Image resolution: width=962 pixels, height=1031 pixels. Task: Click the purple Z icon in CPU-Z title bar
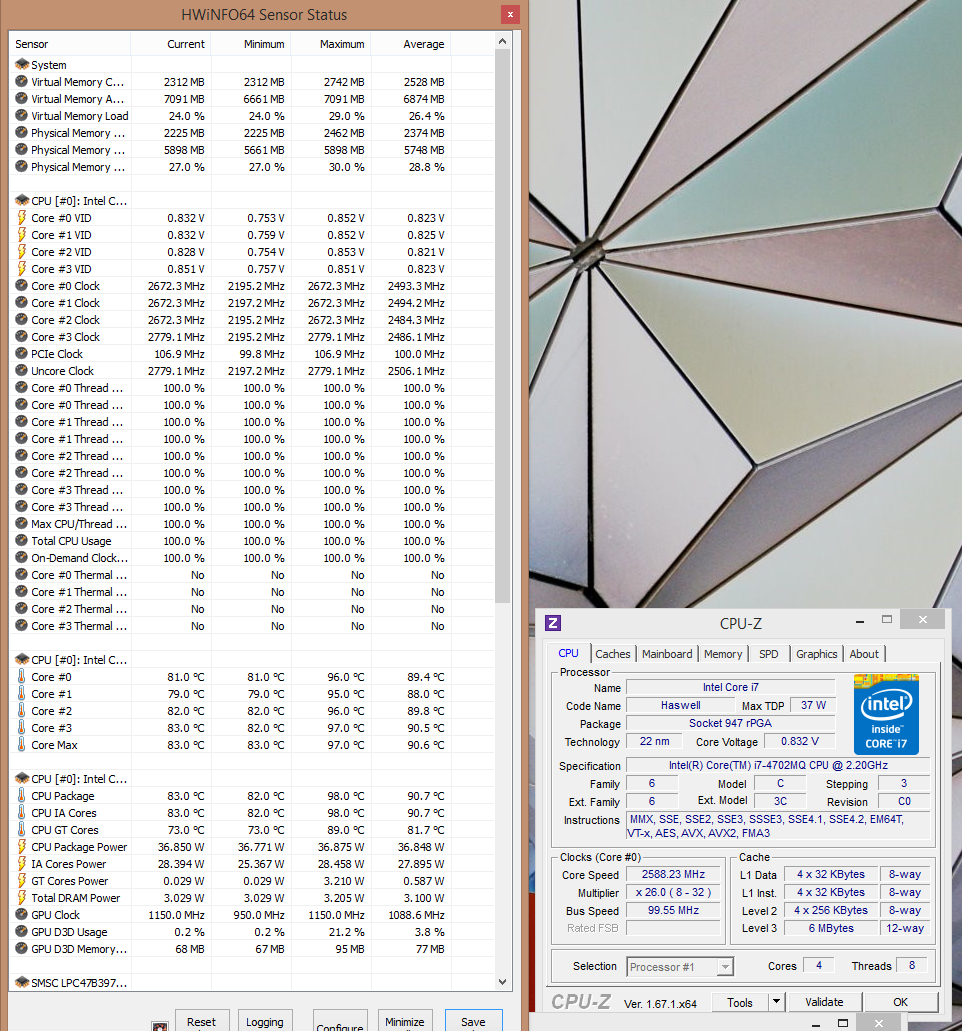[x=553, y=623]
